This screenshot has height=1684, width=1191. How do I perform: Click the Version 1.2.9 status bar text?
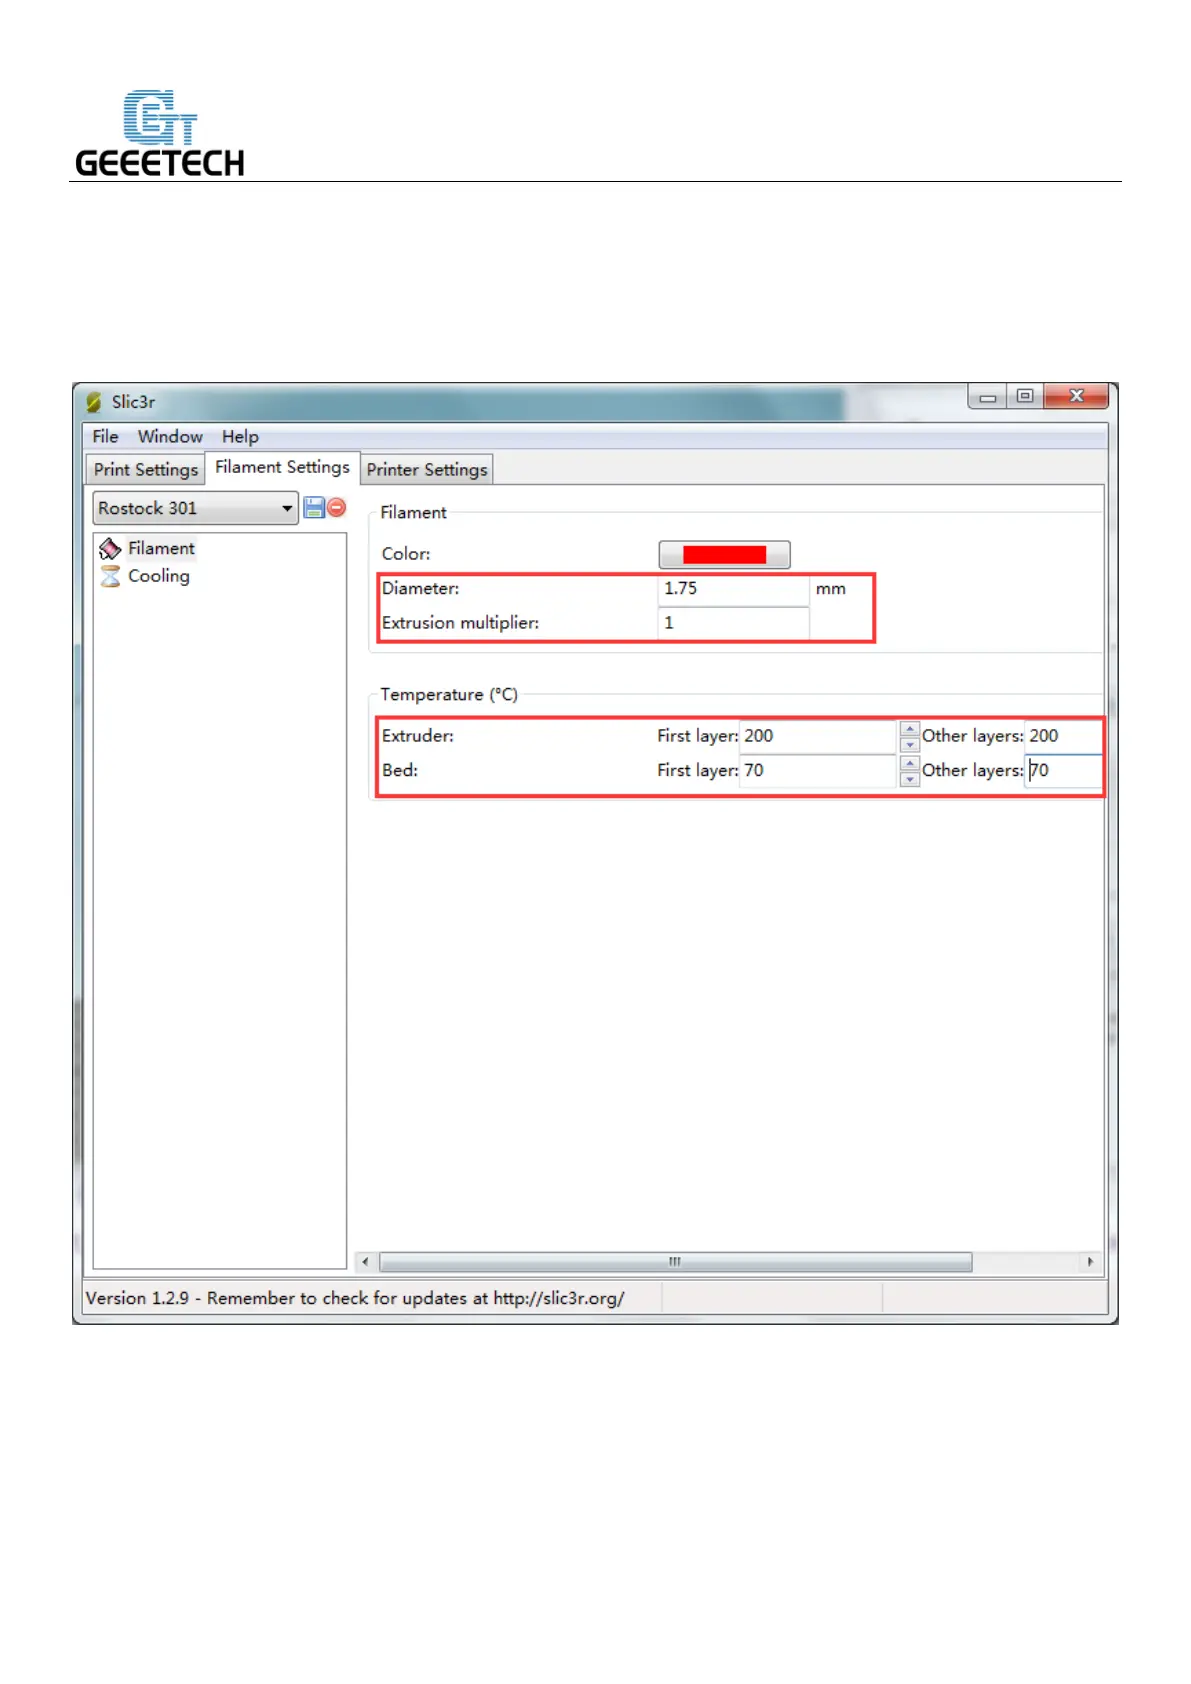pos(355,1298)
